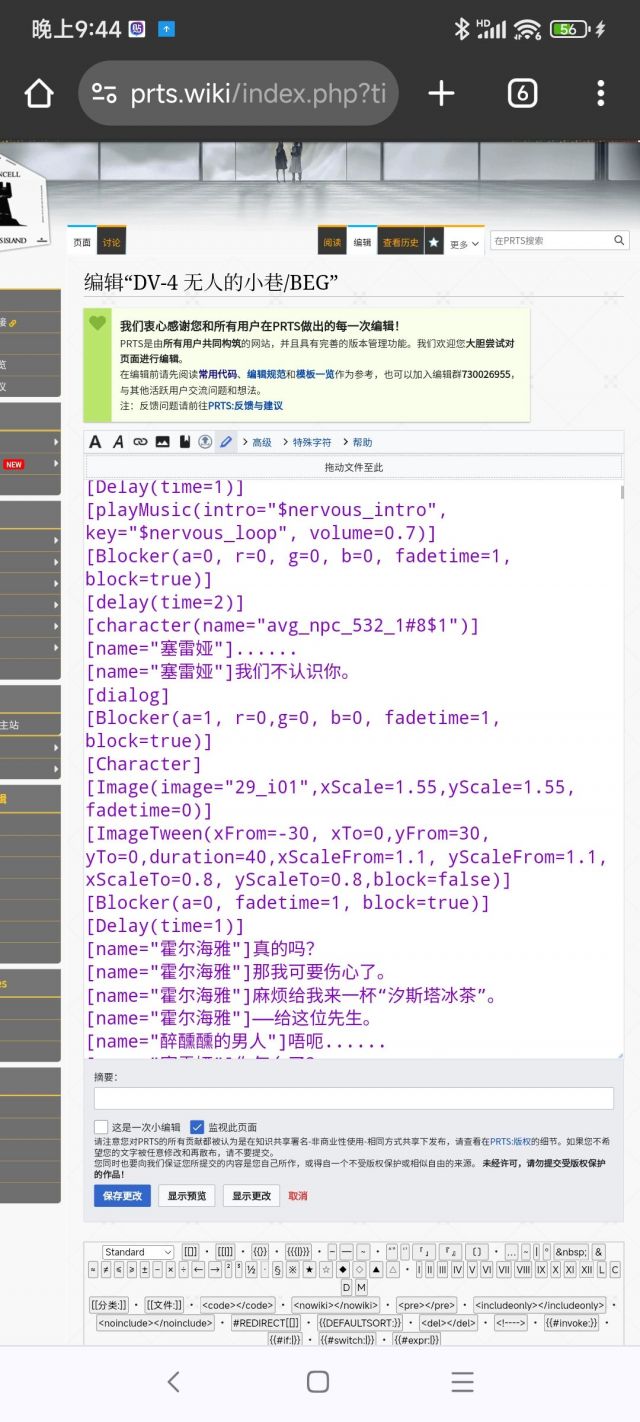
Task: Check the 这是一次小编辑 checkbox
Action: [x=101, y=1127]
